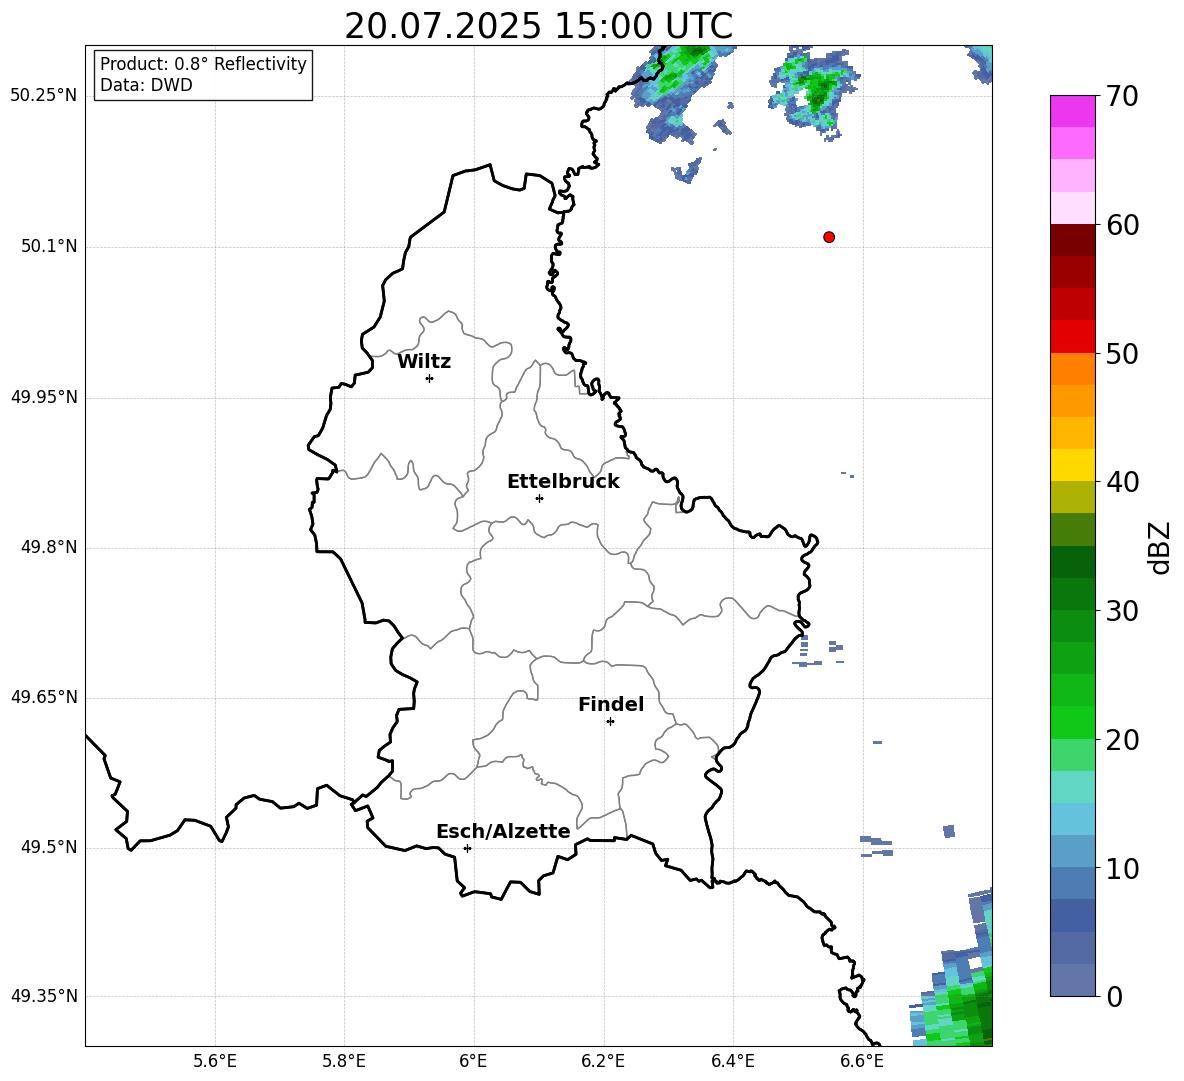This screenshot has width=1184, height=1081.
Task: Click the cross marker below Findel
Action: click(610, 722)
